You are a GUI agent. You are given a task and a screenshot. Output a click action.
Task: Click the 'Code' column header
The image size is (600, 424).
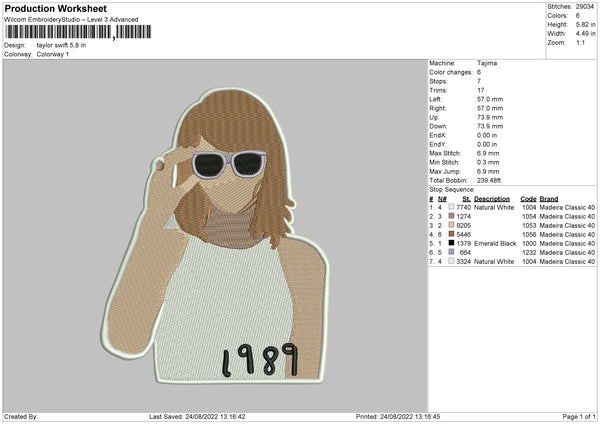point(528,199)
